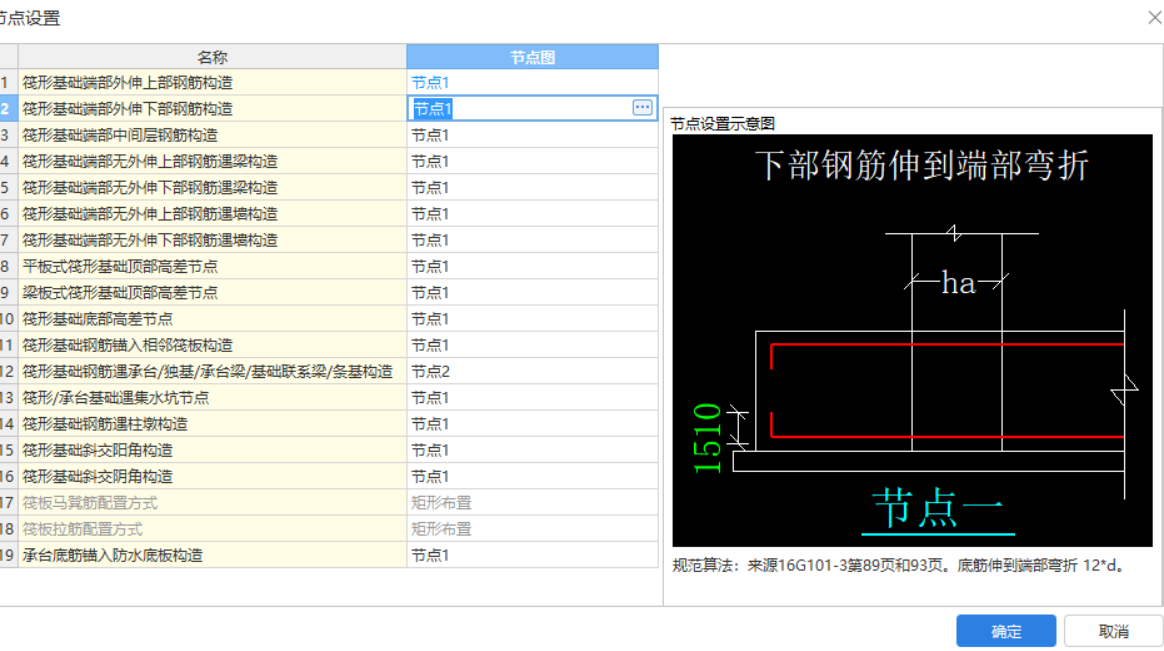Open the ellipsis picker in row 2

click(x=642, y=108)
